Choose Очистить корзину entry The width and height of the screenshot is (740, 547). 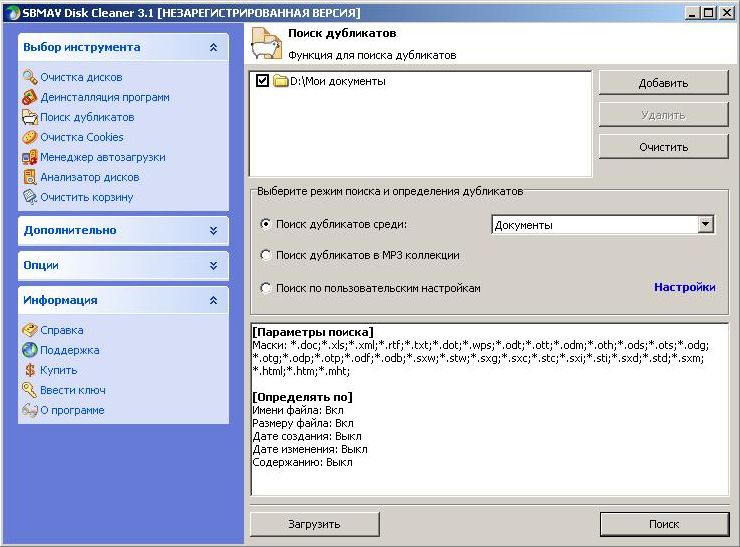click(x=87, y=197)
